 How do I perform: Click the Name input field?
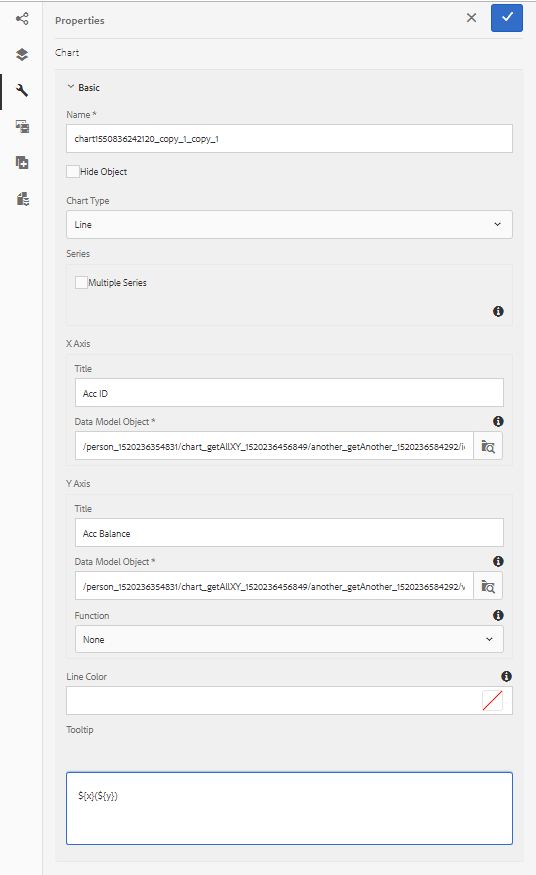point(289,138)
